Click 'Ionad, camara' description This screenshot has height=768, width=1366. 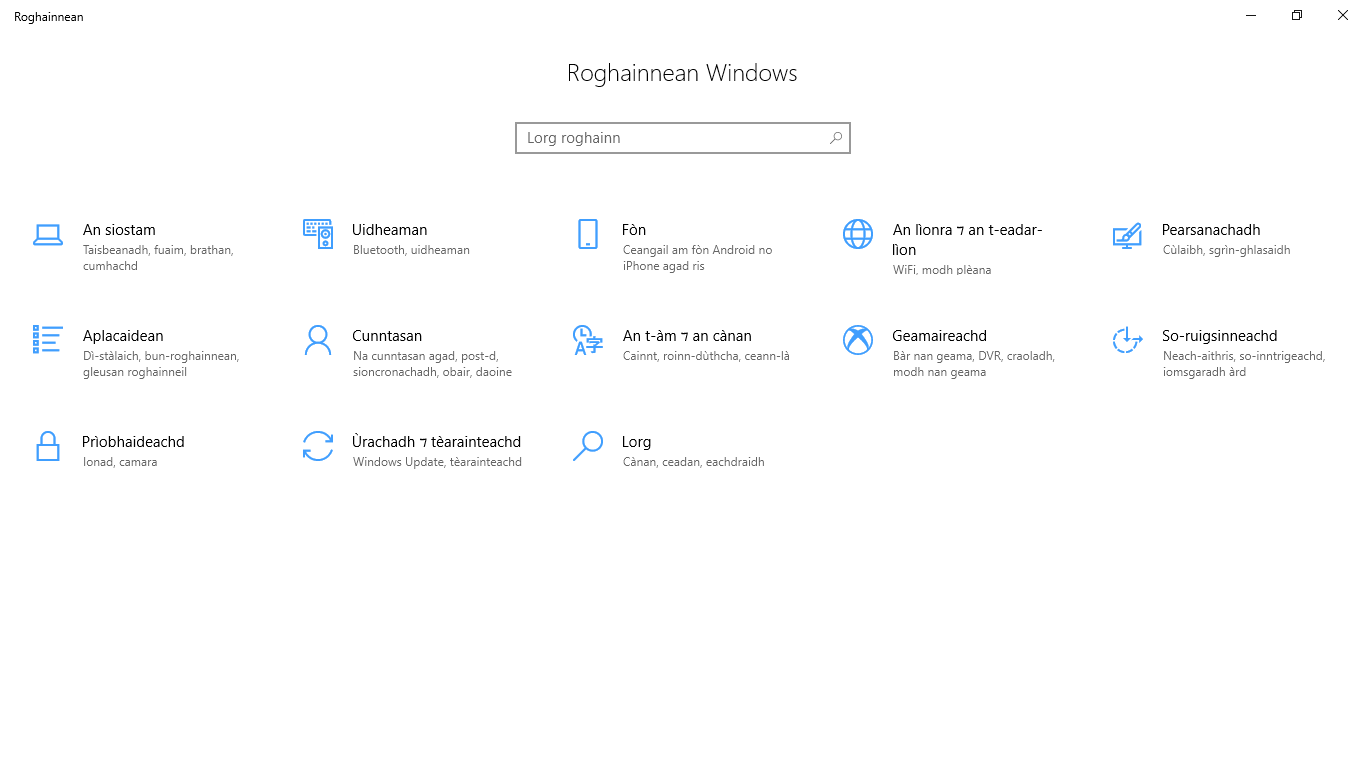point(120,462)
